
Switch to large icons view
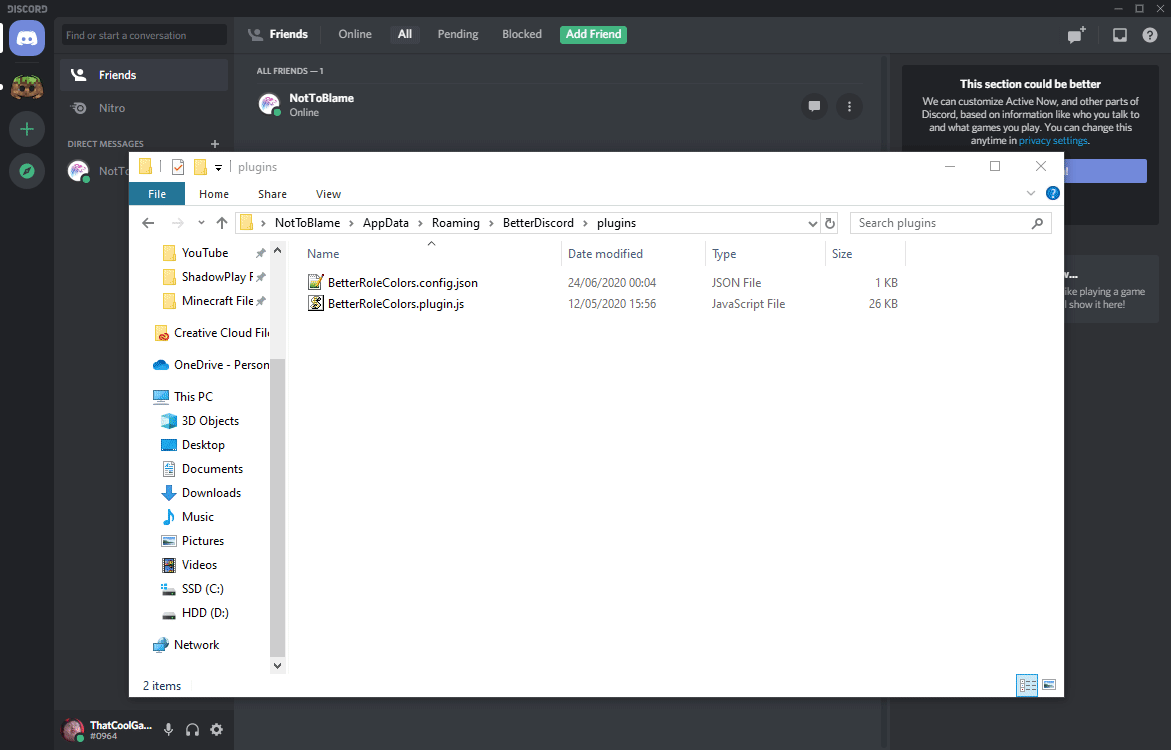point(1048,685)
